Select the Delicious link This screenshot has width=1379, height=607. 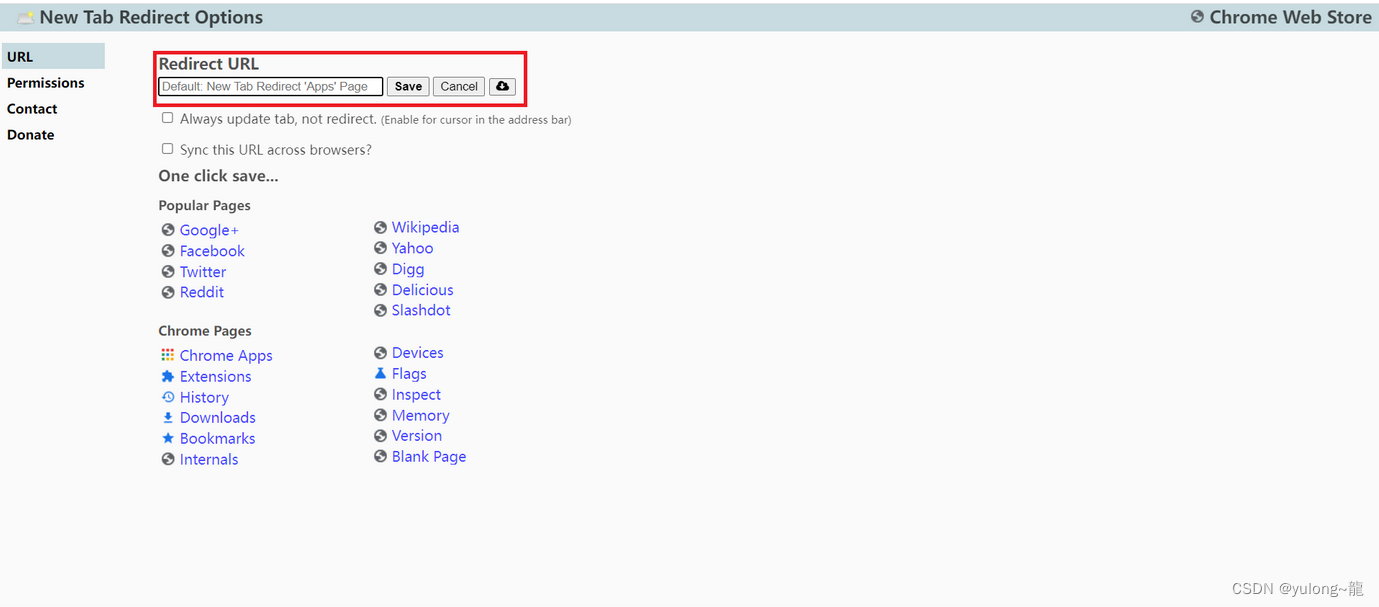click(x=422, y=290)
